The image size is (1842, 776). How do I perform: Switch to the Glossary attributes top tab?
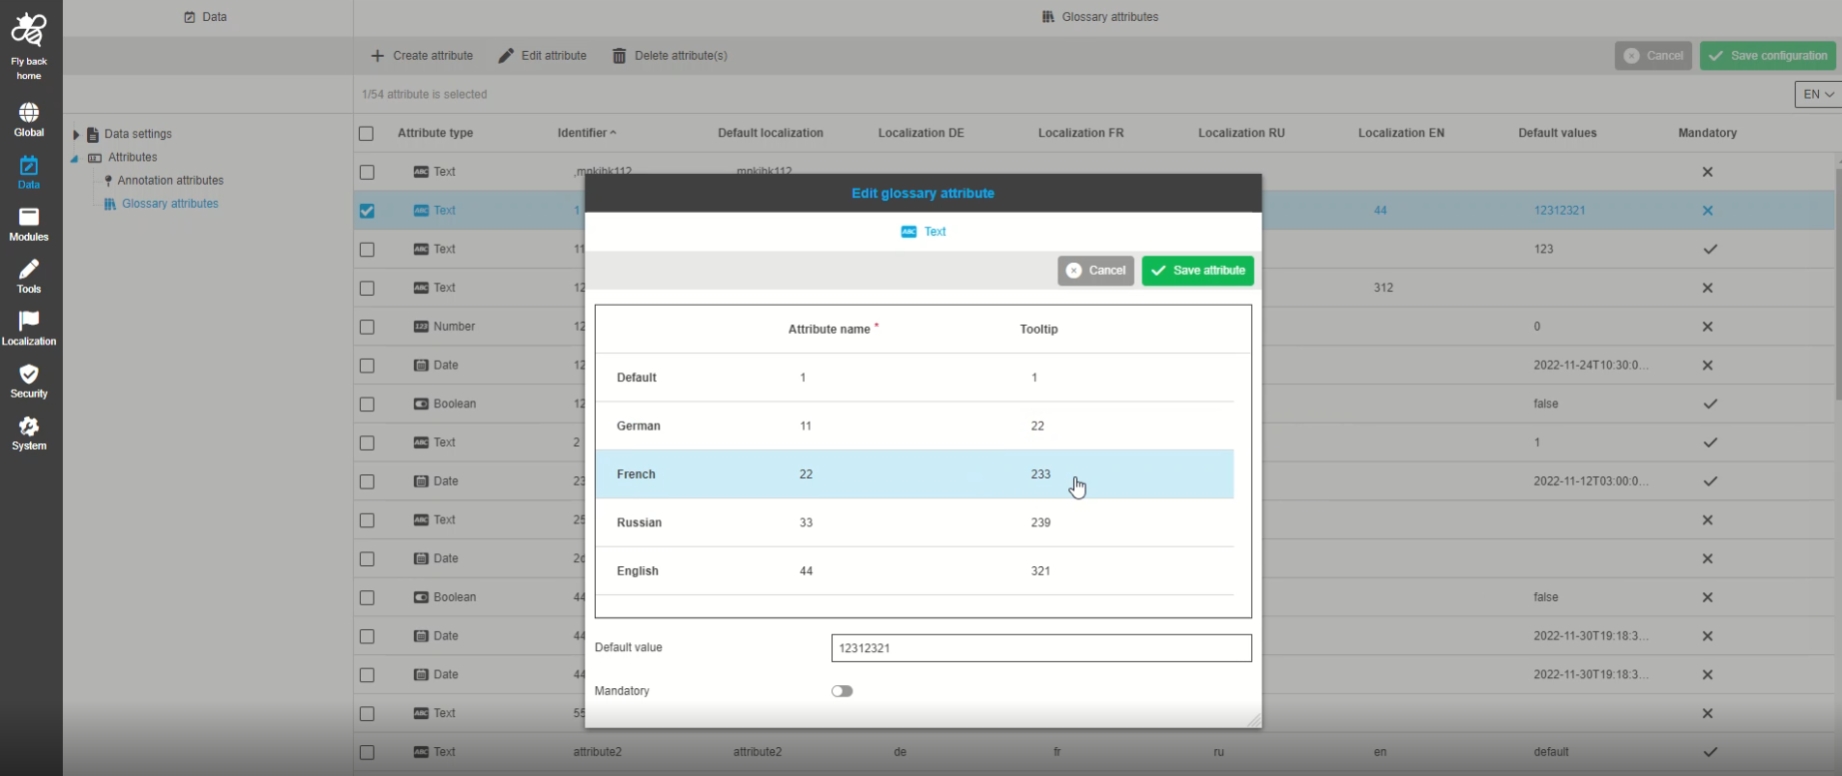coord(1100,17)
